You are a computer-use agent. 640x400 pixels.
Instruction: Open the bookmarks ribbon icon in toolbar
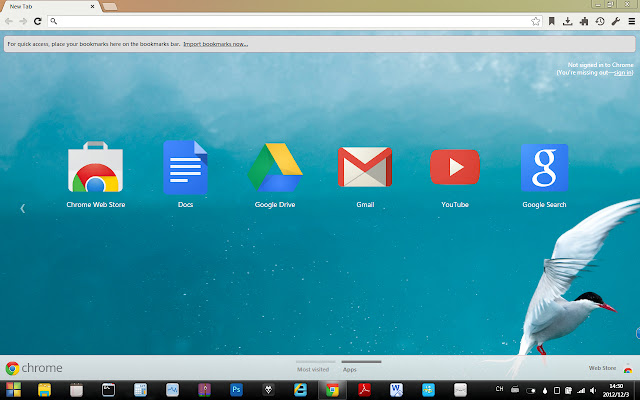[551, 21]
